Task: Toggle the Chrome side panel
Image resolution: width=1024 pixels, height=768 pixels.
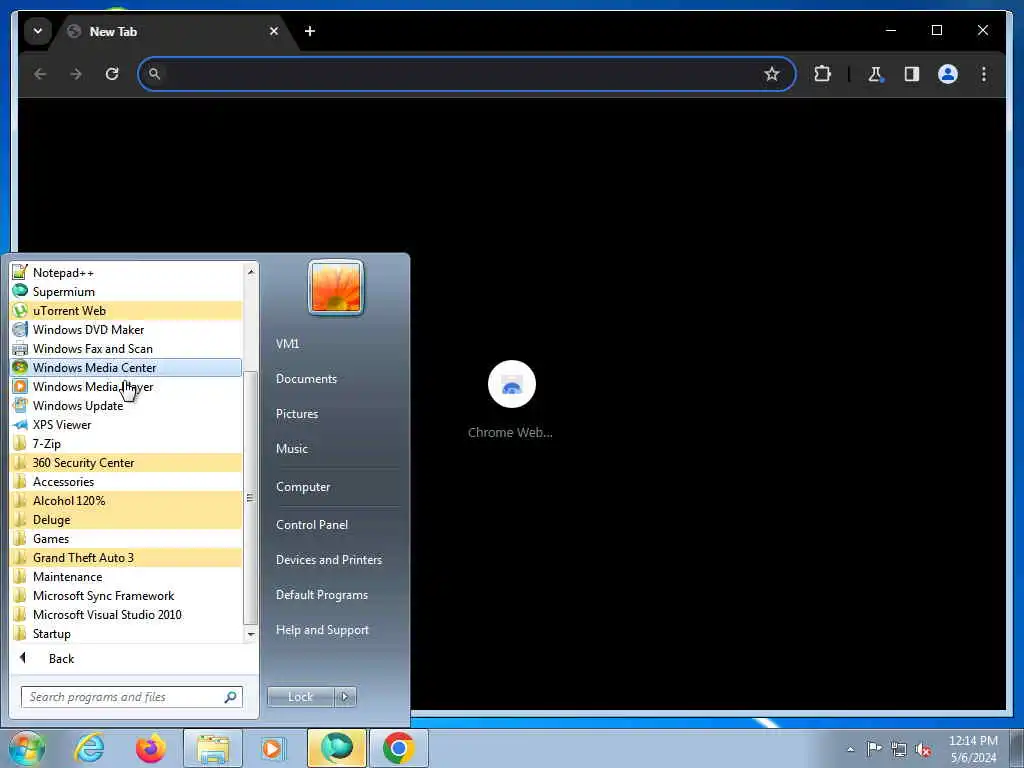Action: 912,74
